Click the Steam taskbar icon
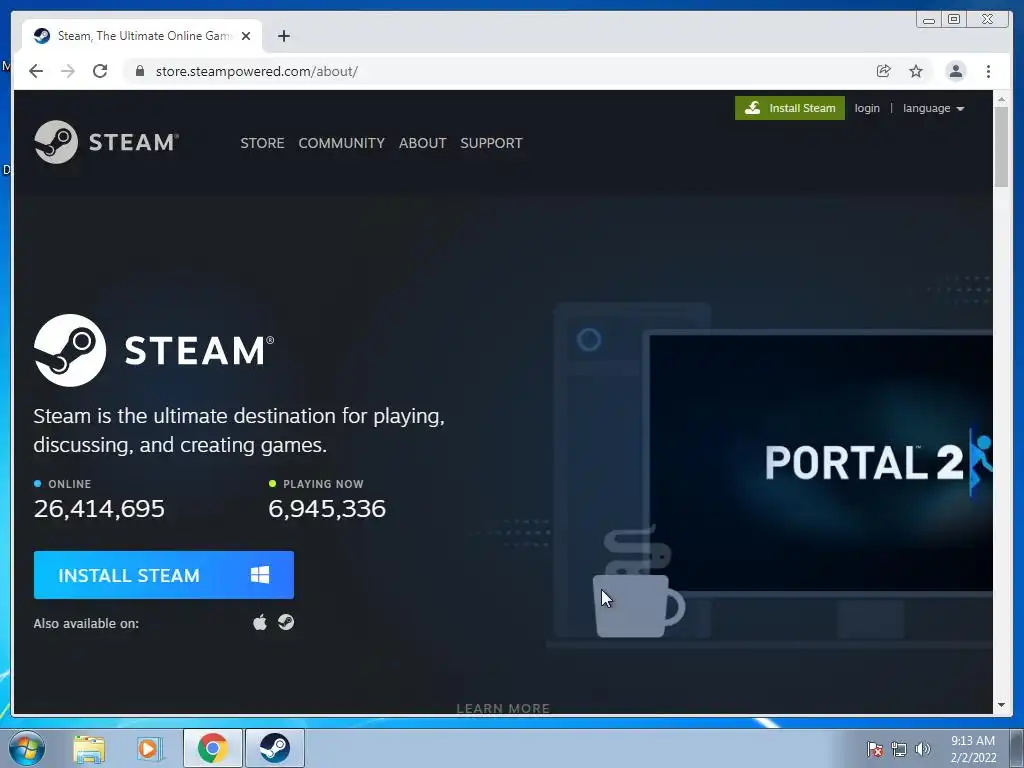Viewport: 1024px width, 768px height. 275,748
